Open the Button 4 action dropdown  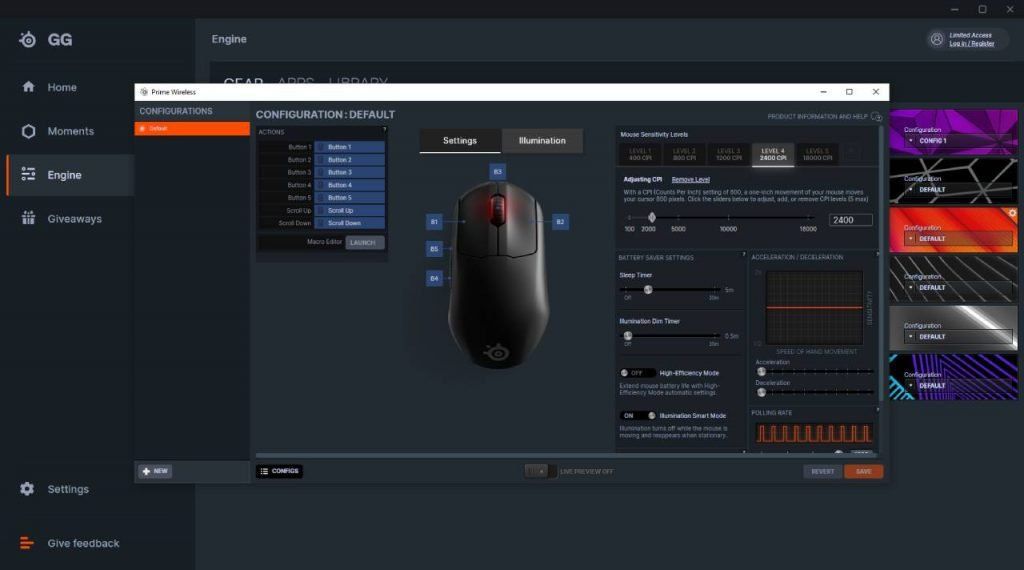(349, 185)
